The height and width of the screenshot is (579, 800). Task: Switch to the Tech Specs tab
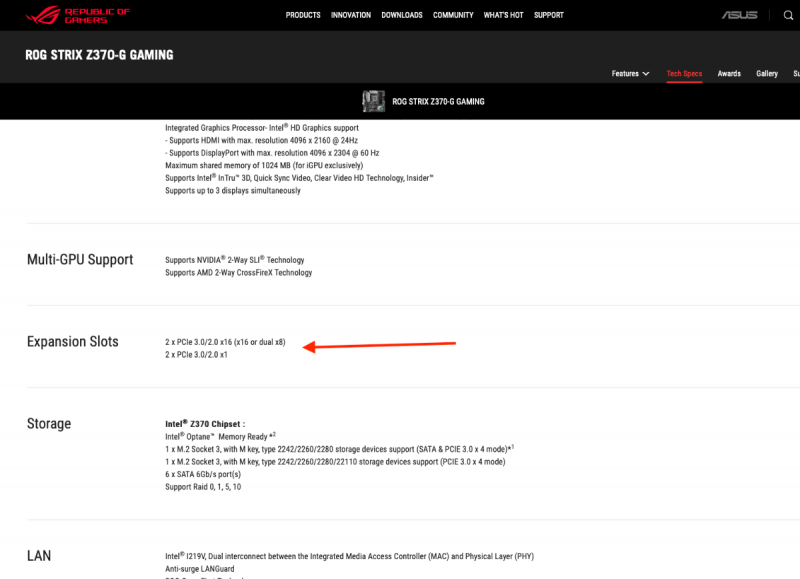tap(684, 73)
